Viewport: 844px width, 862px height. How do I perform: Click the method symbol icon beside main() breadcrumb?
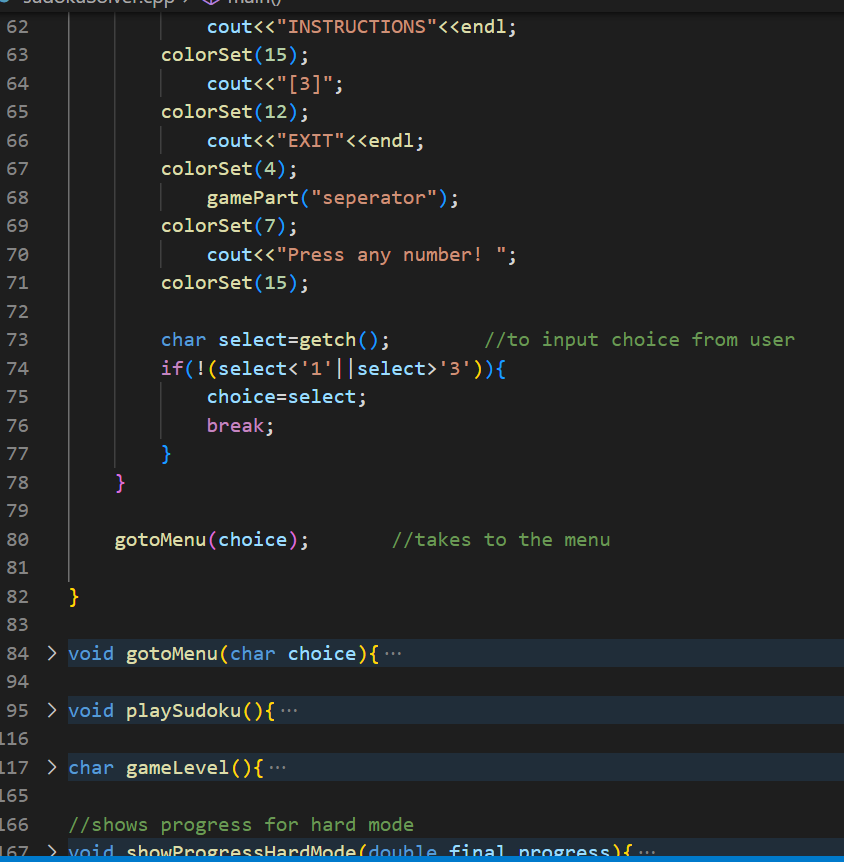pyautogui.click(x=210, y=3)
